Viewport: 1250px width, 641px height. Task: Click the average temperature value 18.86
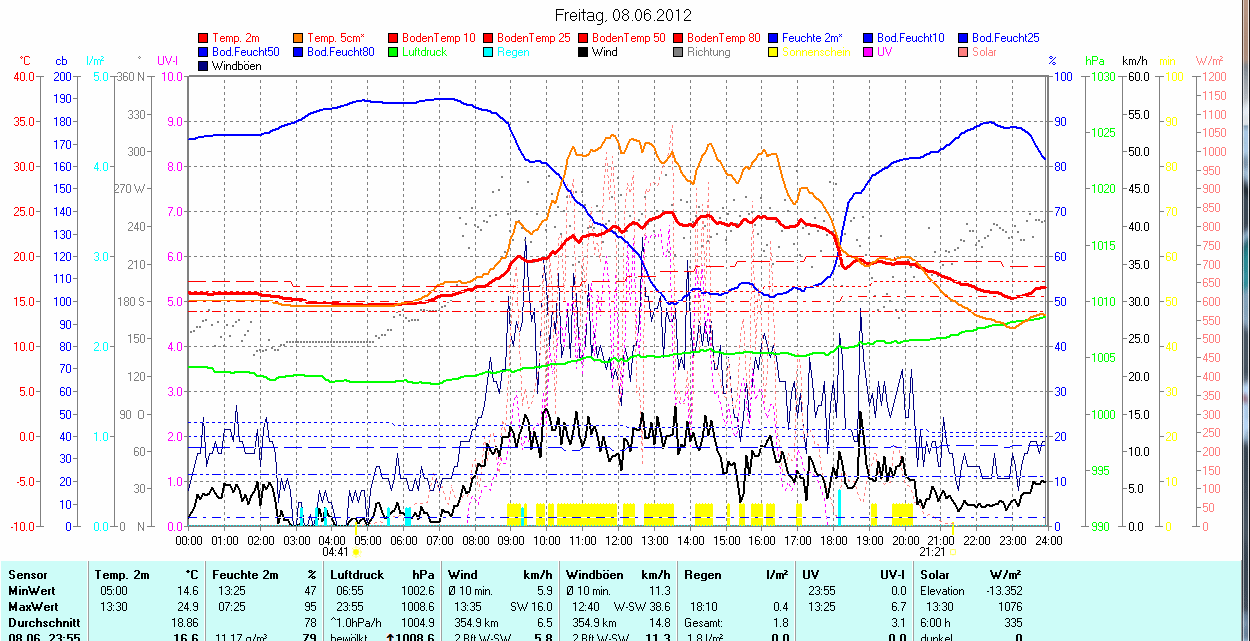click(x=183, y=621)
